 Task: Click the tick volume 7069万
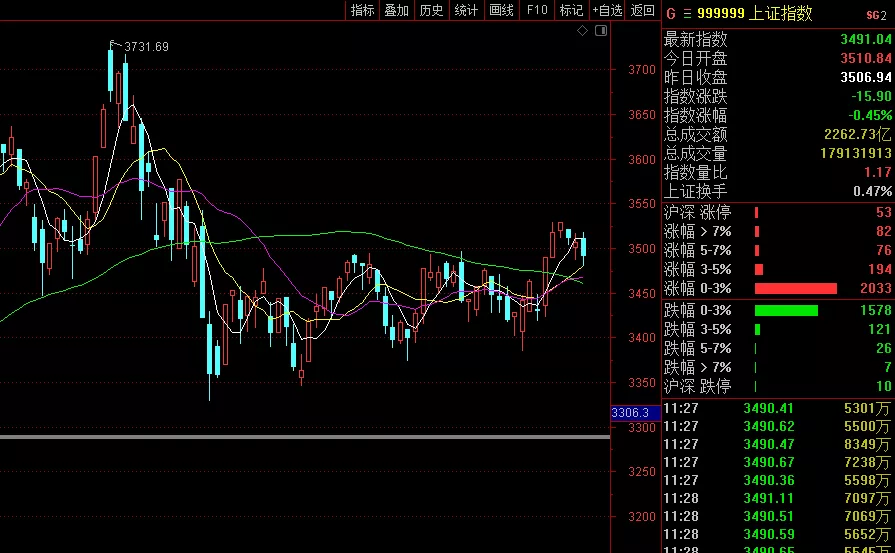point(868,516)
